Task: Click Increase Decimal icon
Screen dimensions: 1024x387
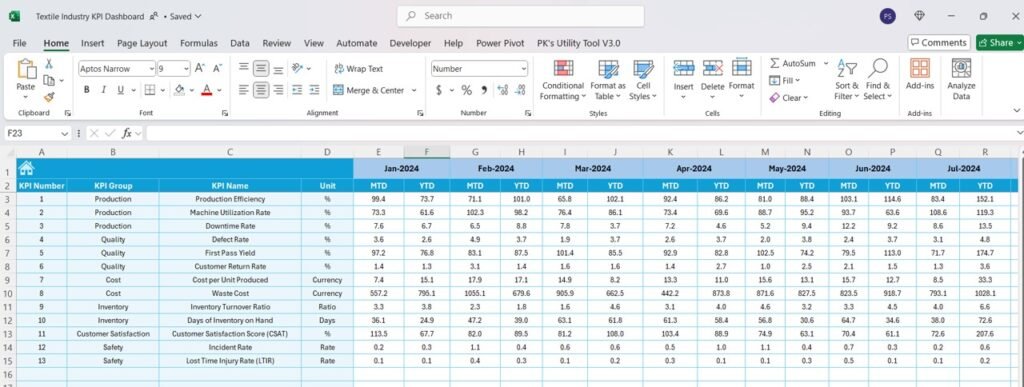Action: (502, 90)
